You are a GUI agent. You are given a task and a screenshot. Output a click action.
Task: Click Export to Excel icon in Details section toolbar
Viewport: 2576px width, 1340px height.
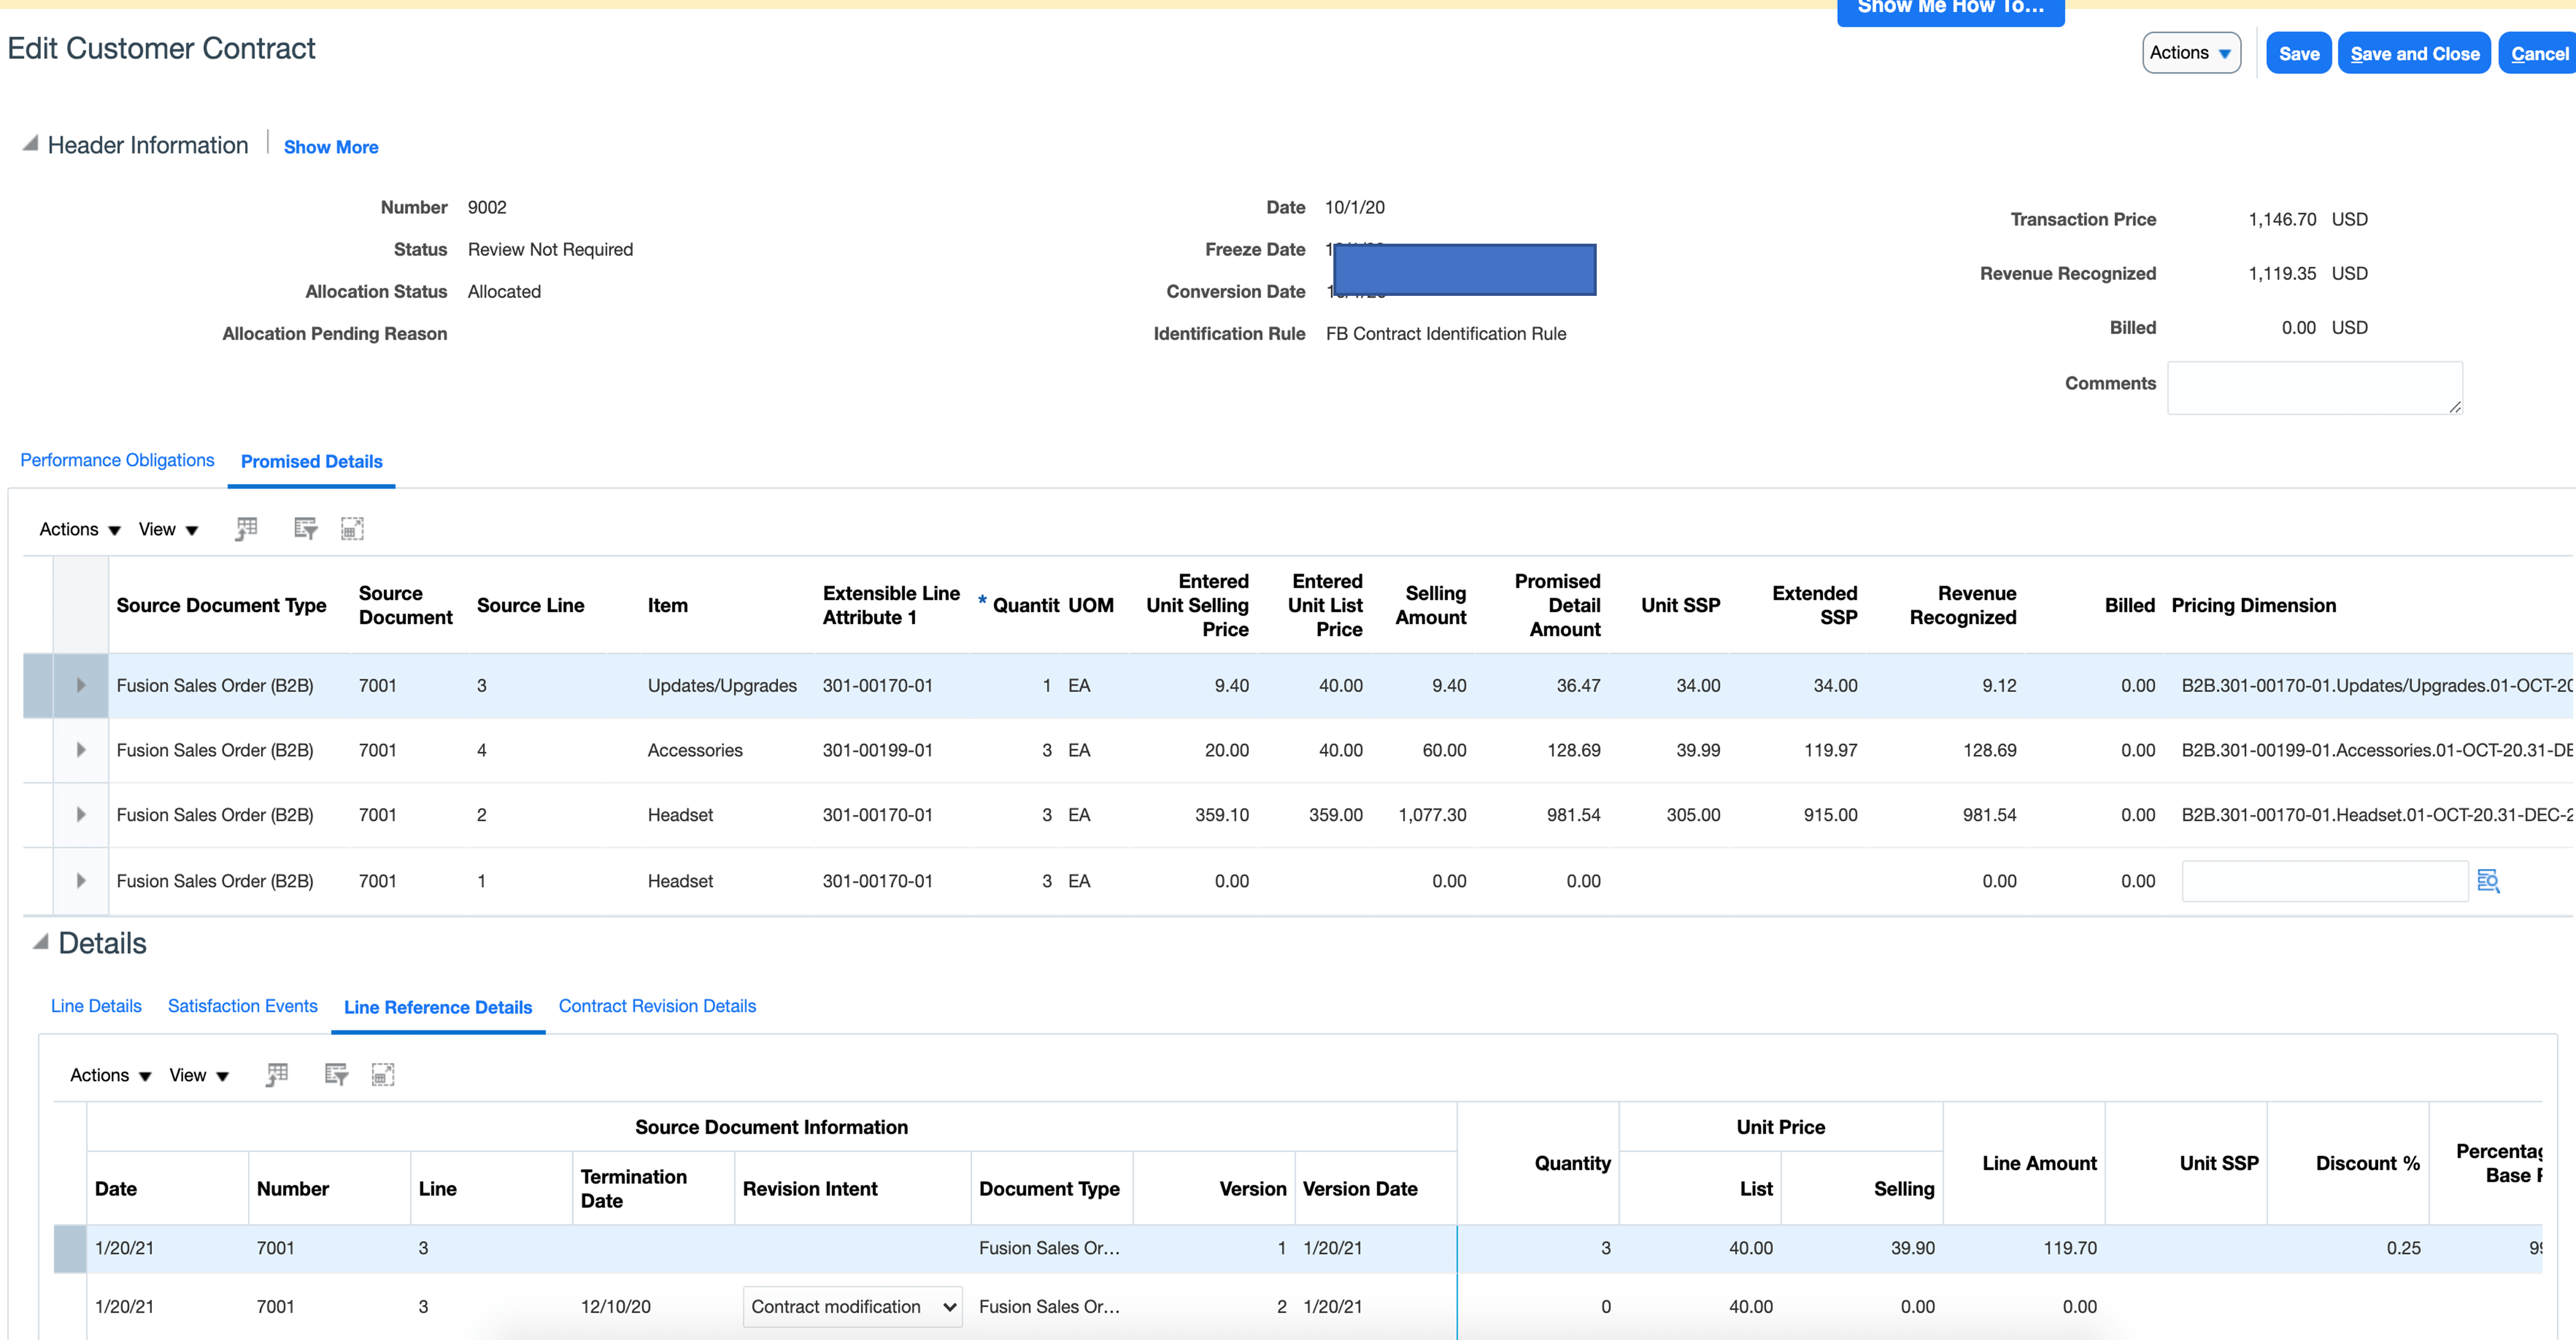(x=277, y=1074)
